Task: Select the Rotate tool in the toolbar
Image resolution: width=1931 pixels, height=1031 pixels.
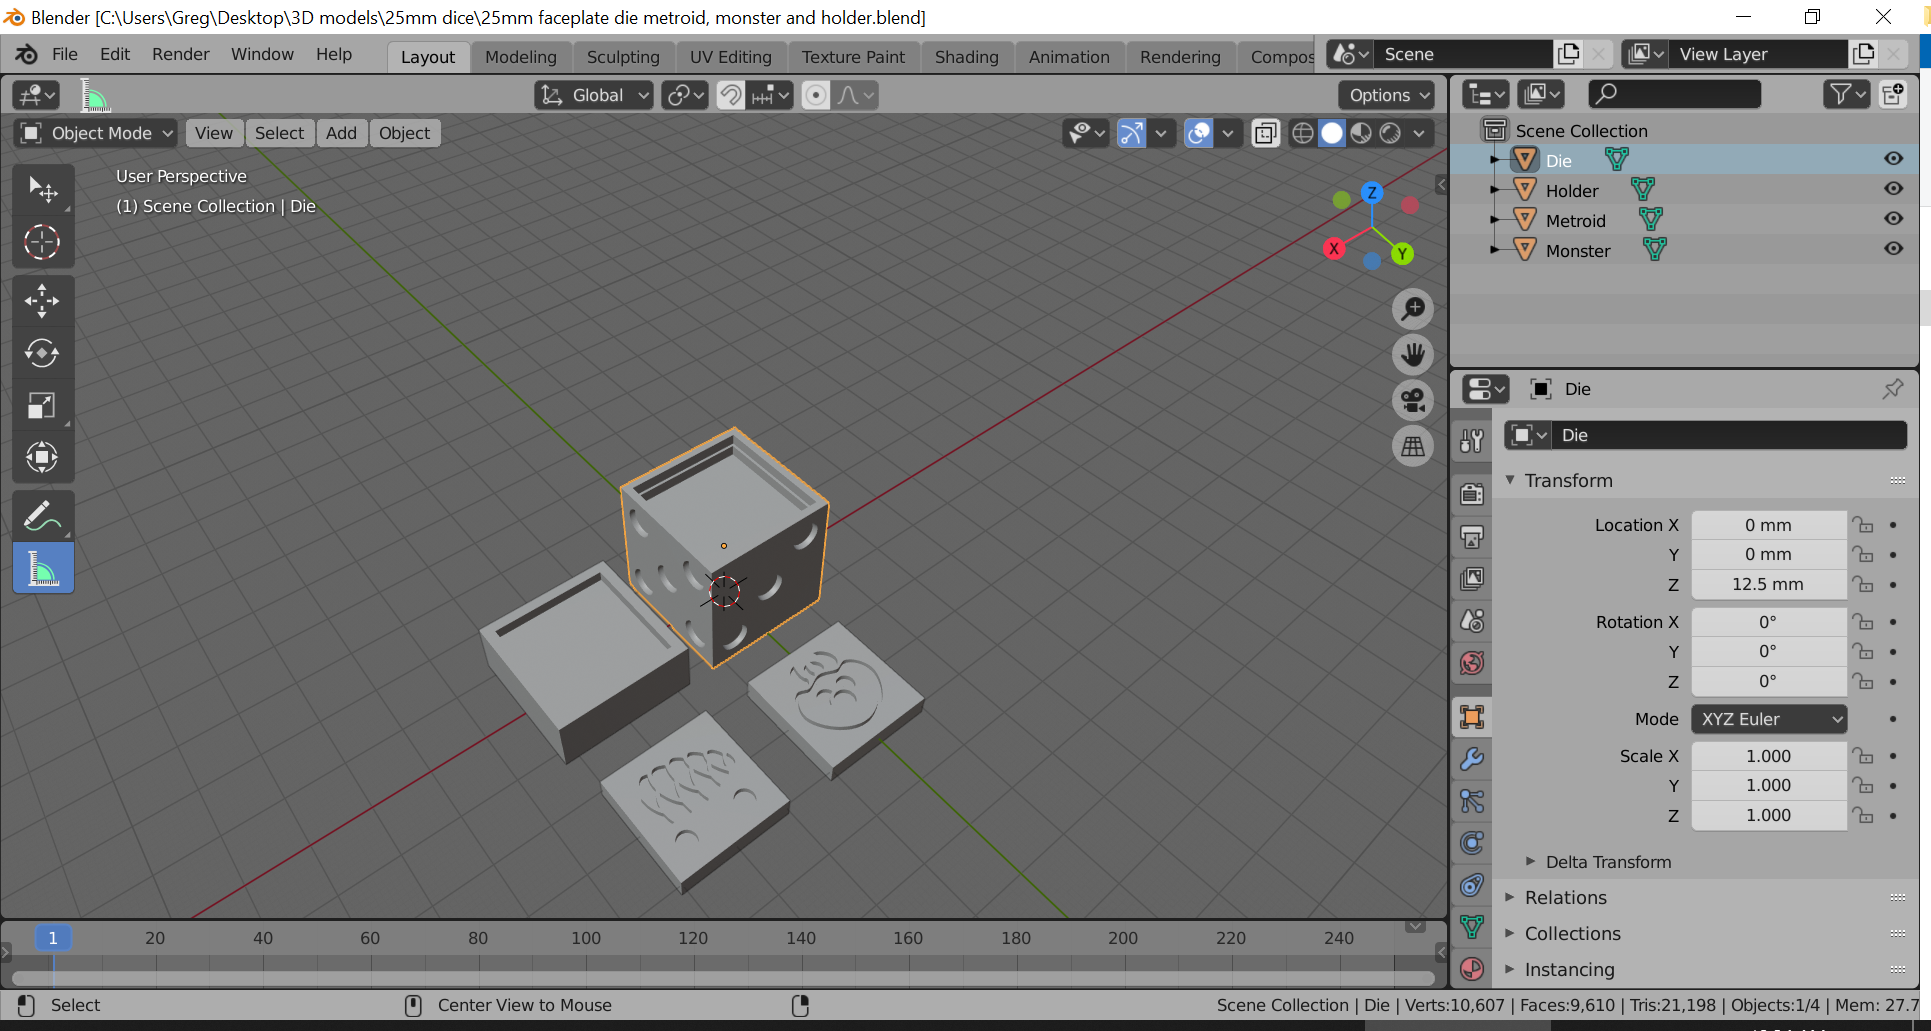Action: [43, 353]
